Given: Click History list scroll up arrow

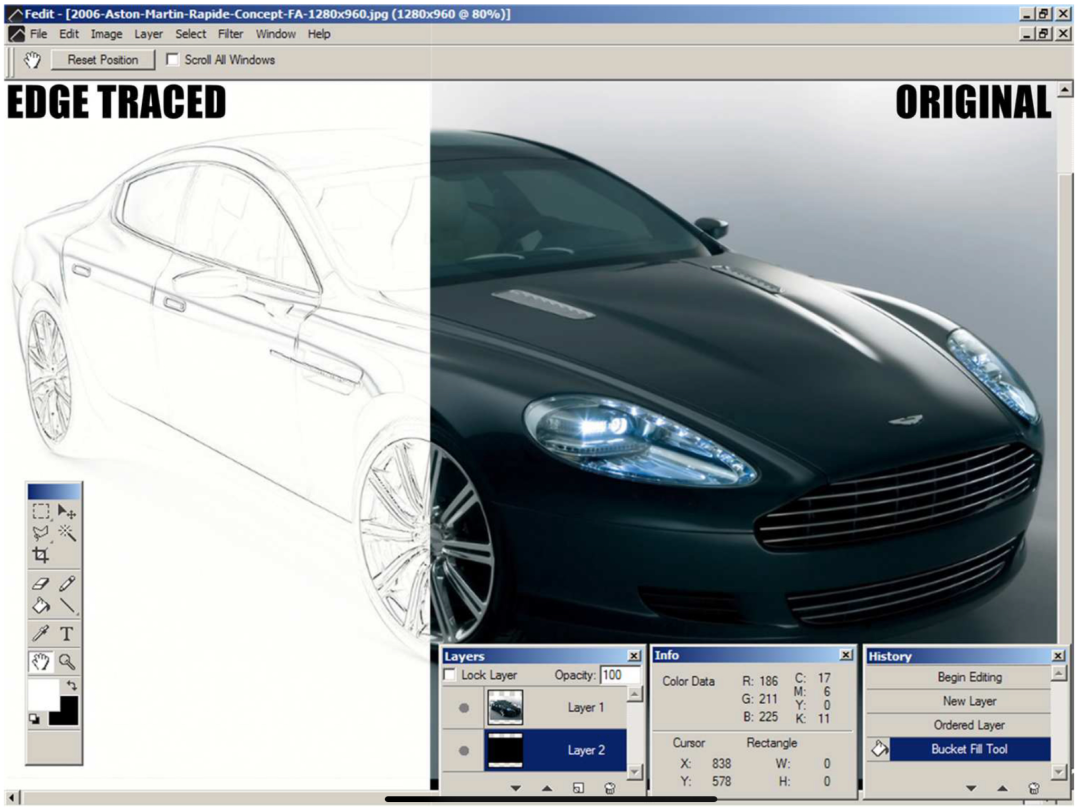Looking at the screenshot, I should 1059,673.
